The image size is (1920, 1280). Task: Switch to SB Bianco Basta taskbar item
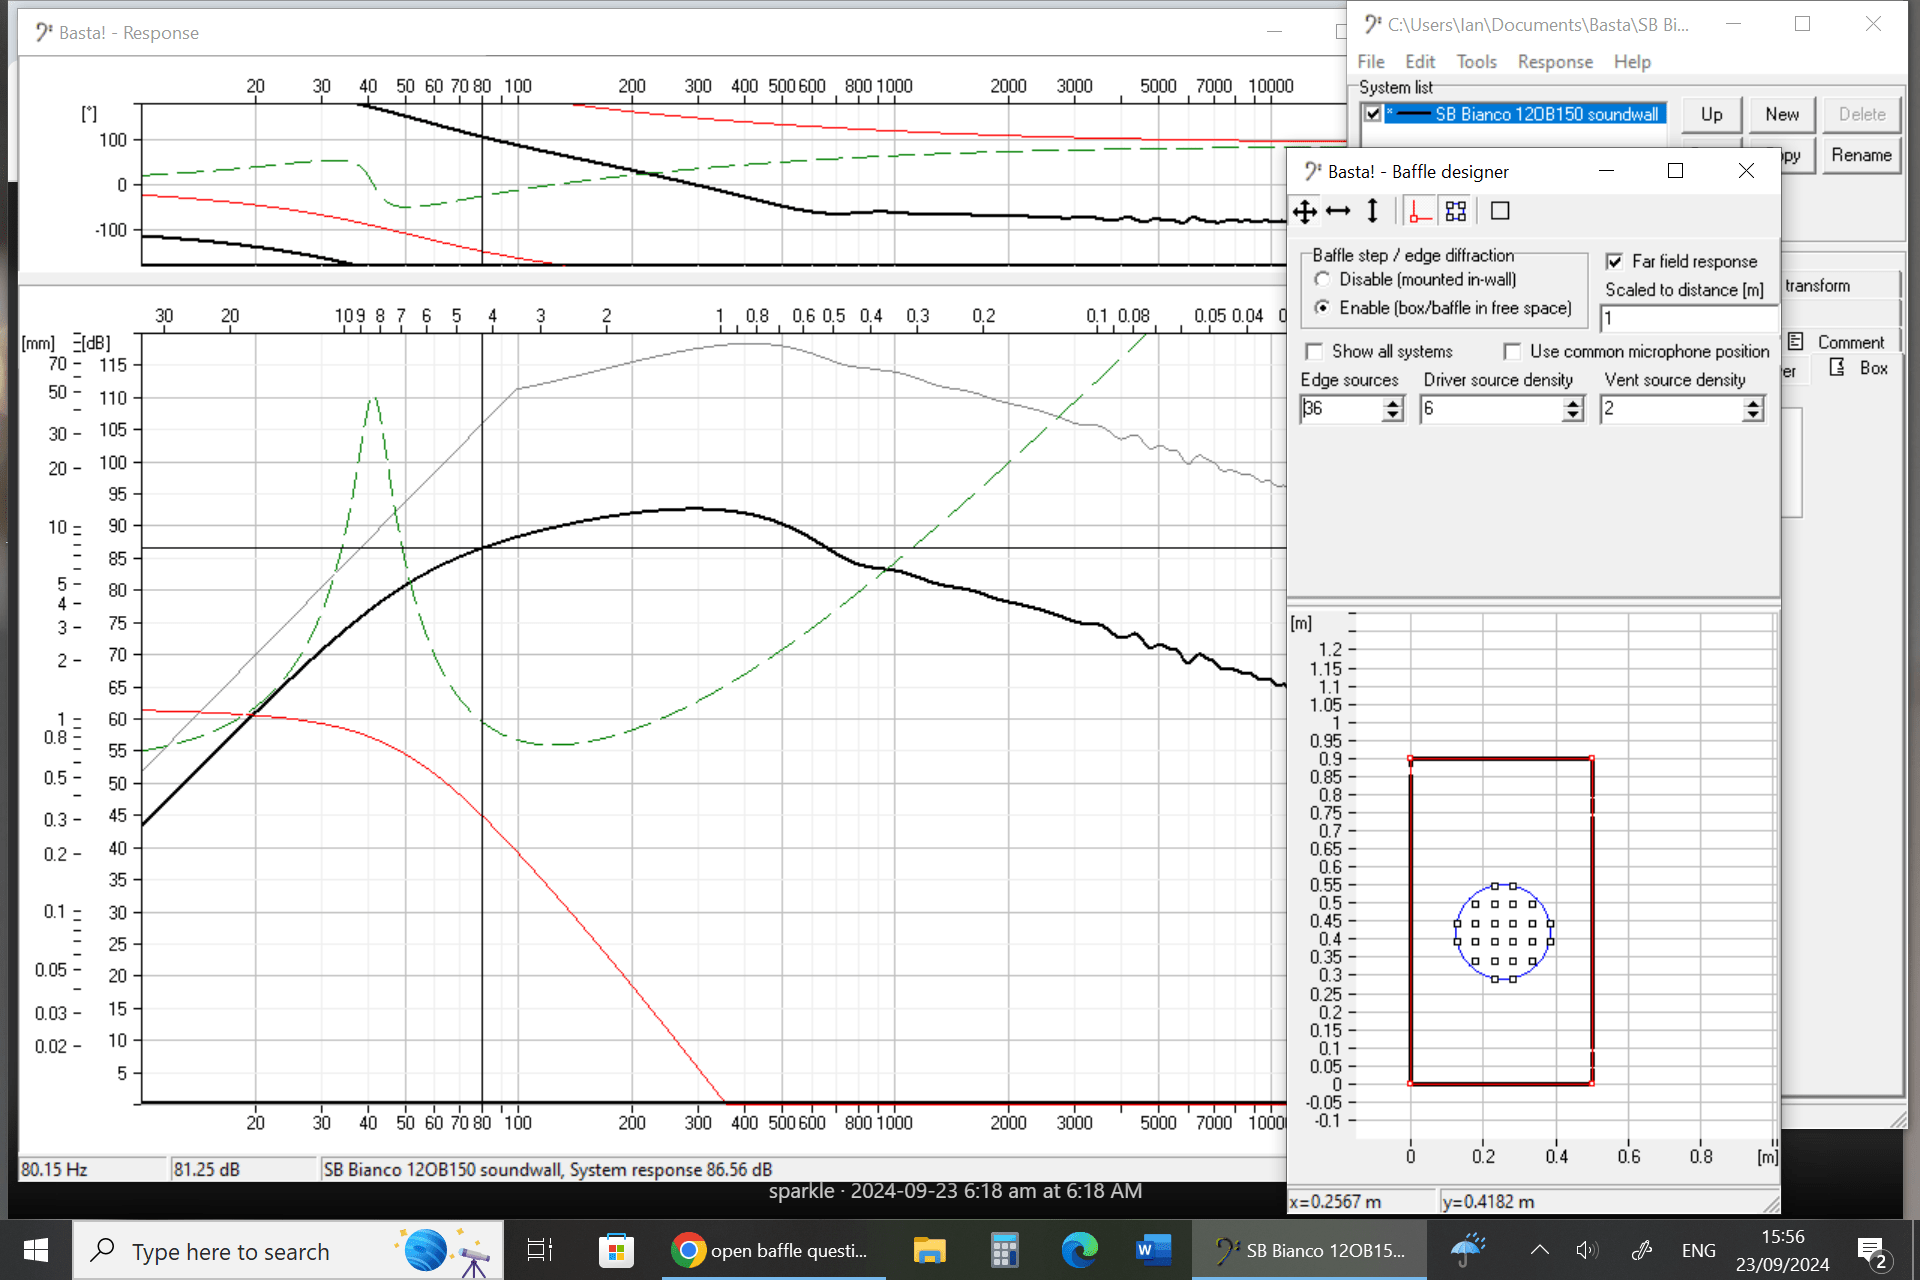click(x=1309, y=1250)
